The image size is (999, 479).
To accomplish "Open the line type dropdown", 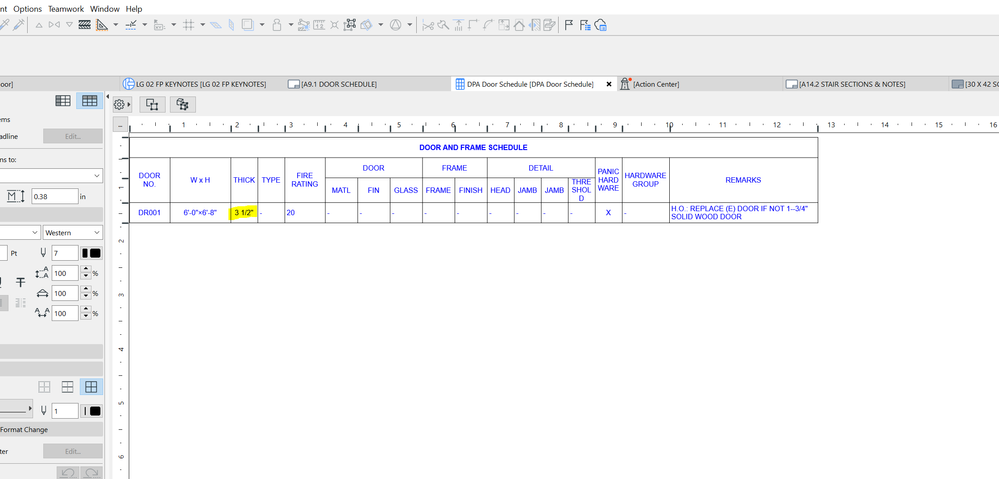I will coord(17,410).
